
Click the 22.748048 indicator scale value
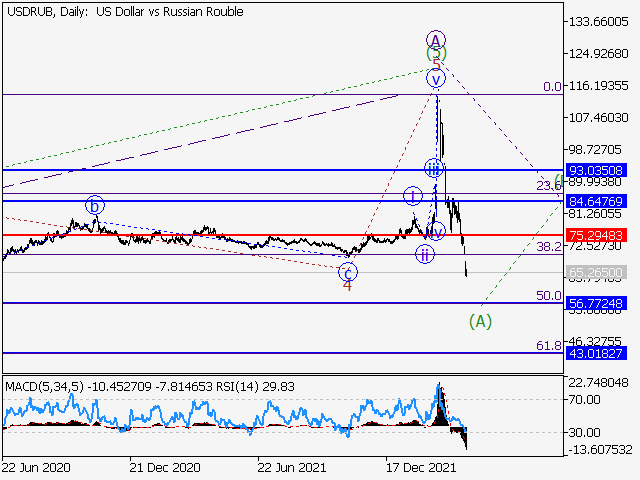pyautogui.click(x=598, y=383)
